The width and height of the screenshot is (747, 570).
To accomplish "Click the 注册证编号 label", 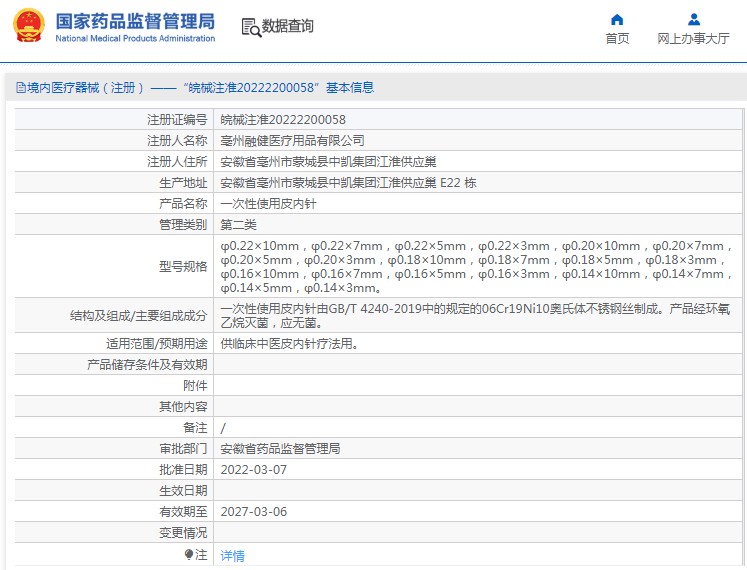I will (177, 120).
